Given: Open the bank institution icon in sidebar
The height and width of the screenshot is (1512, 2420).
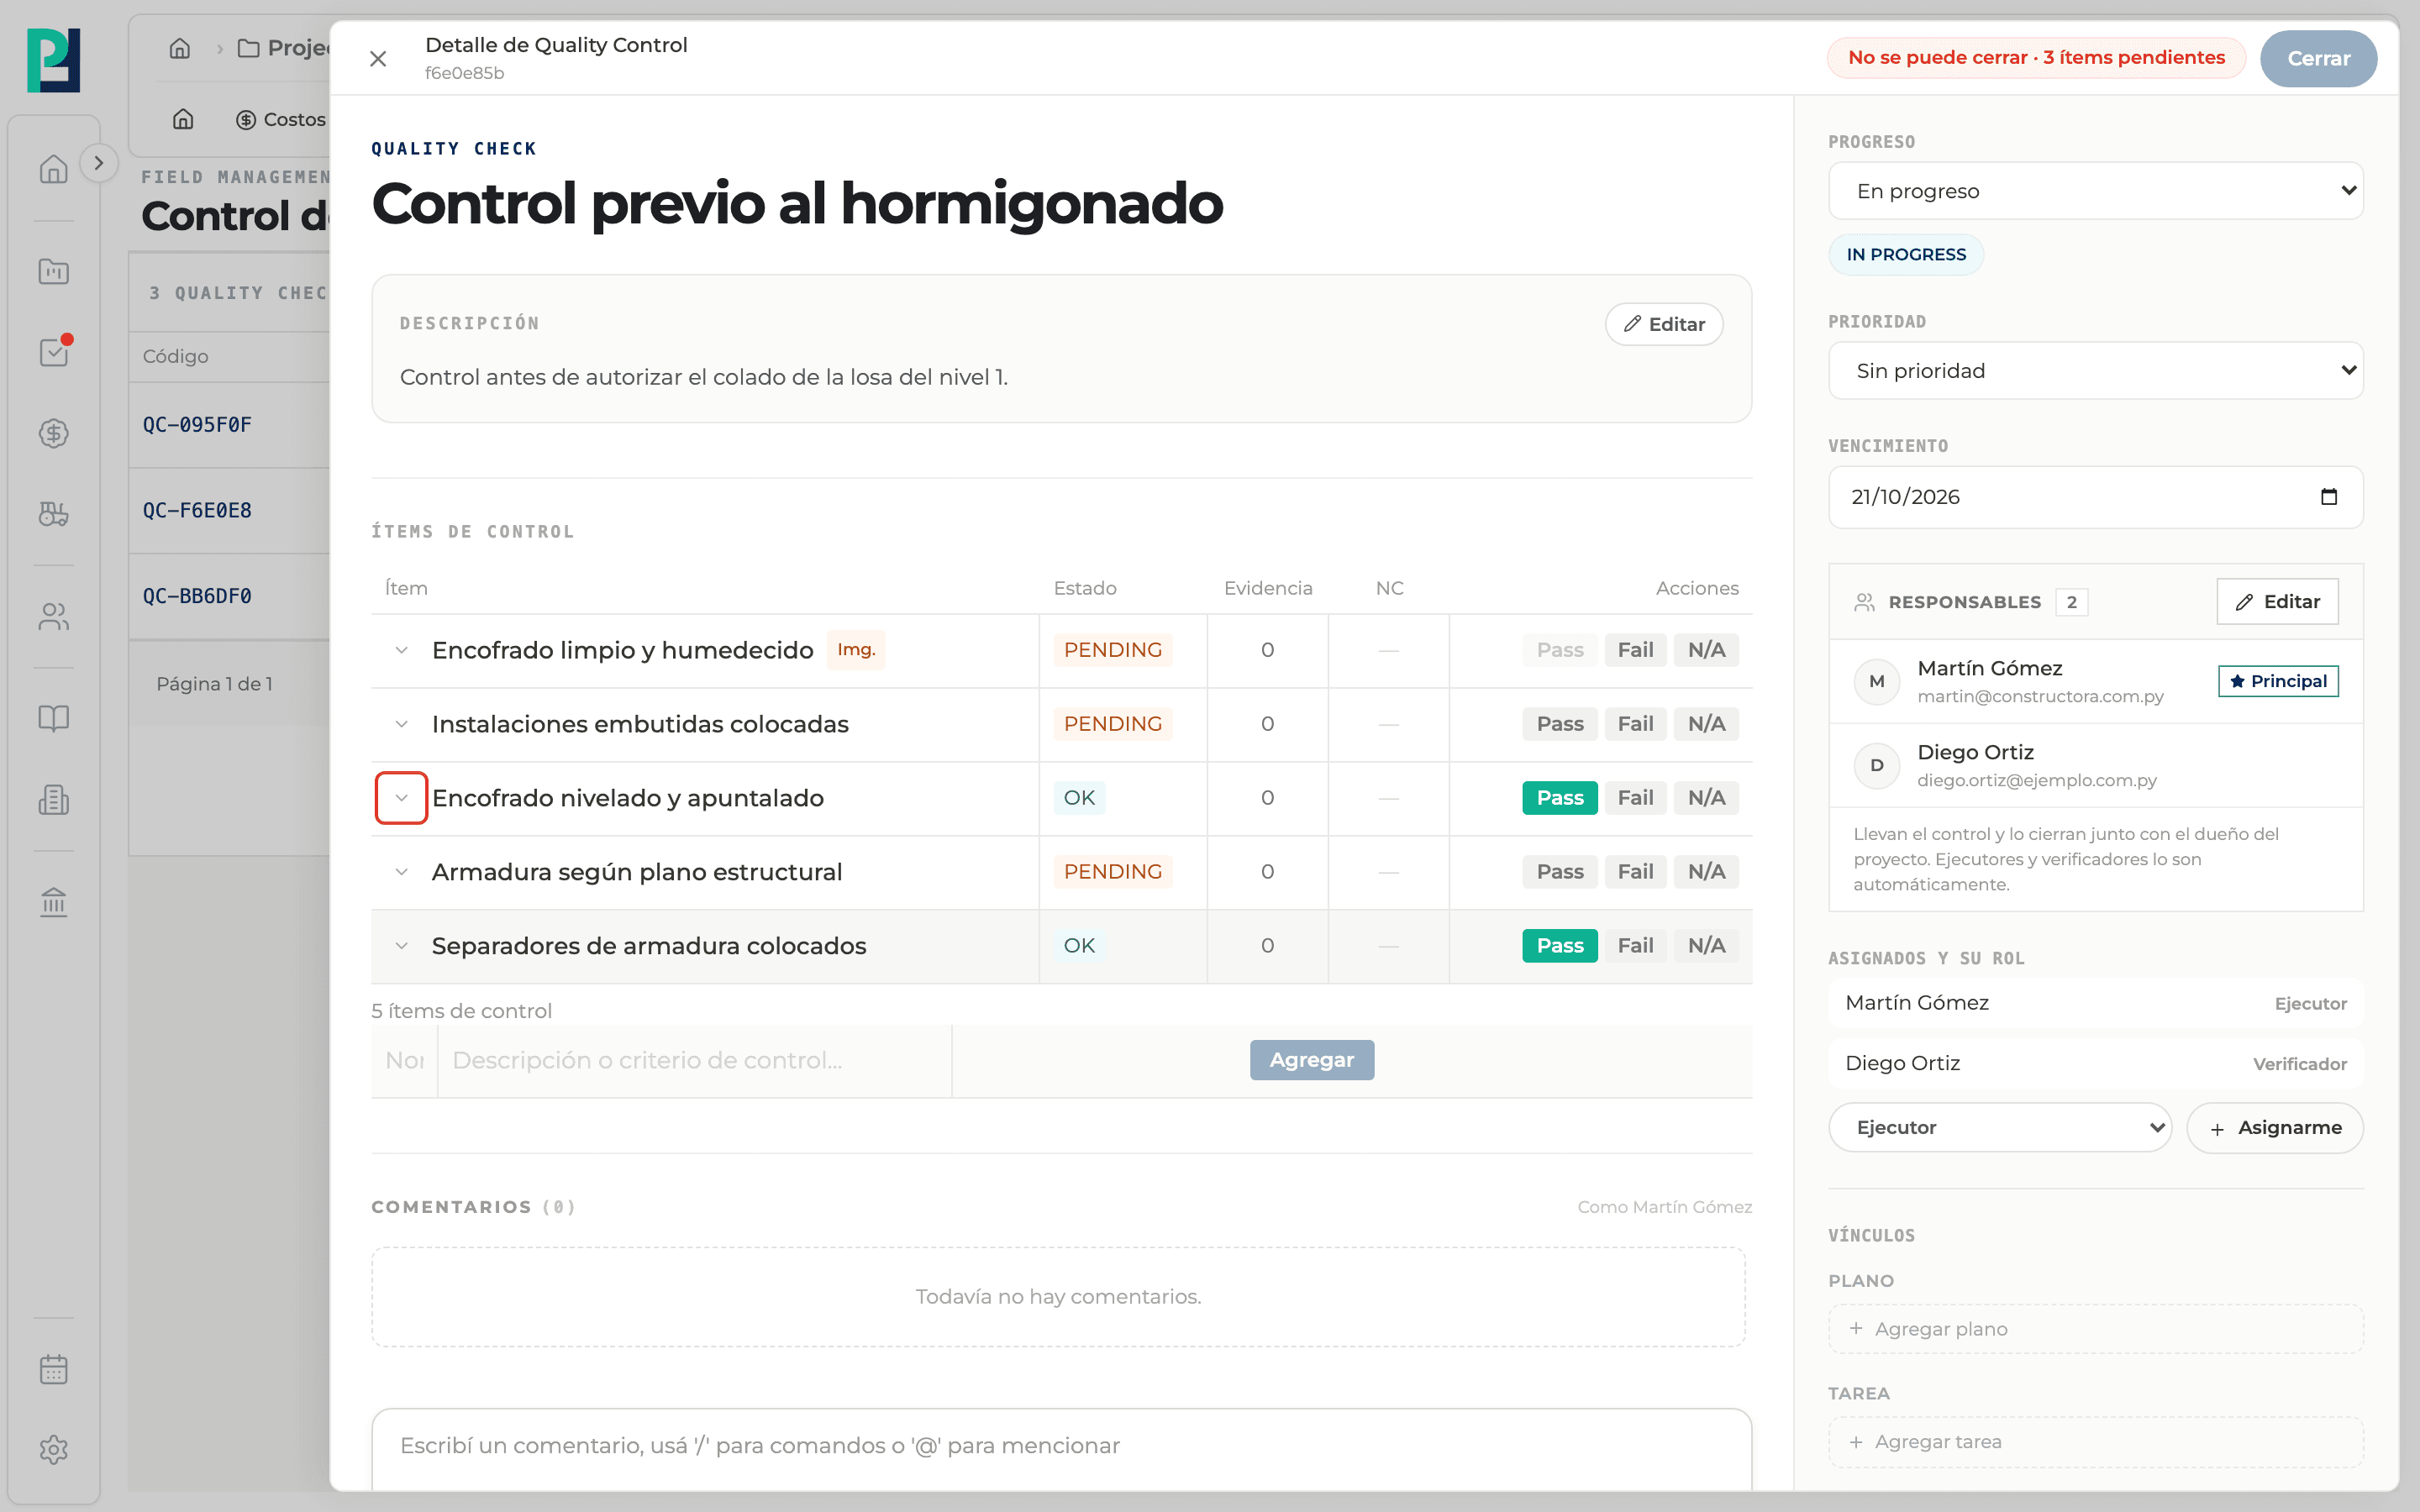Looking at the screenshot, I should (x=53, y=902).
